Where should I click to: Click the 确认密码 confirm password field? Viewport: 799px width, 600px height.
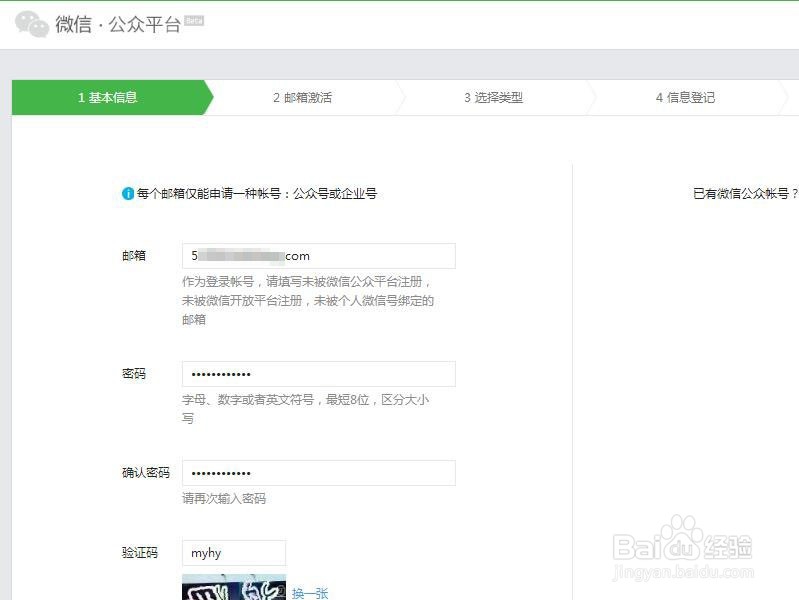(x=318, y=473)
